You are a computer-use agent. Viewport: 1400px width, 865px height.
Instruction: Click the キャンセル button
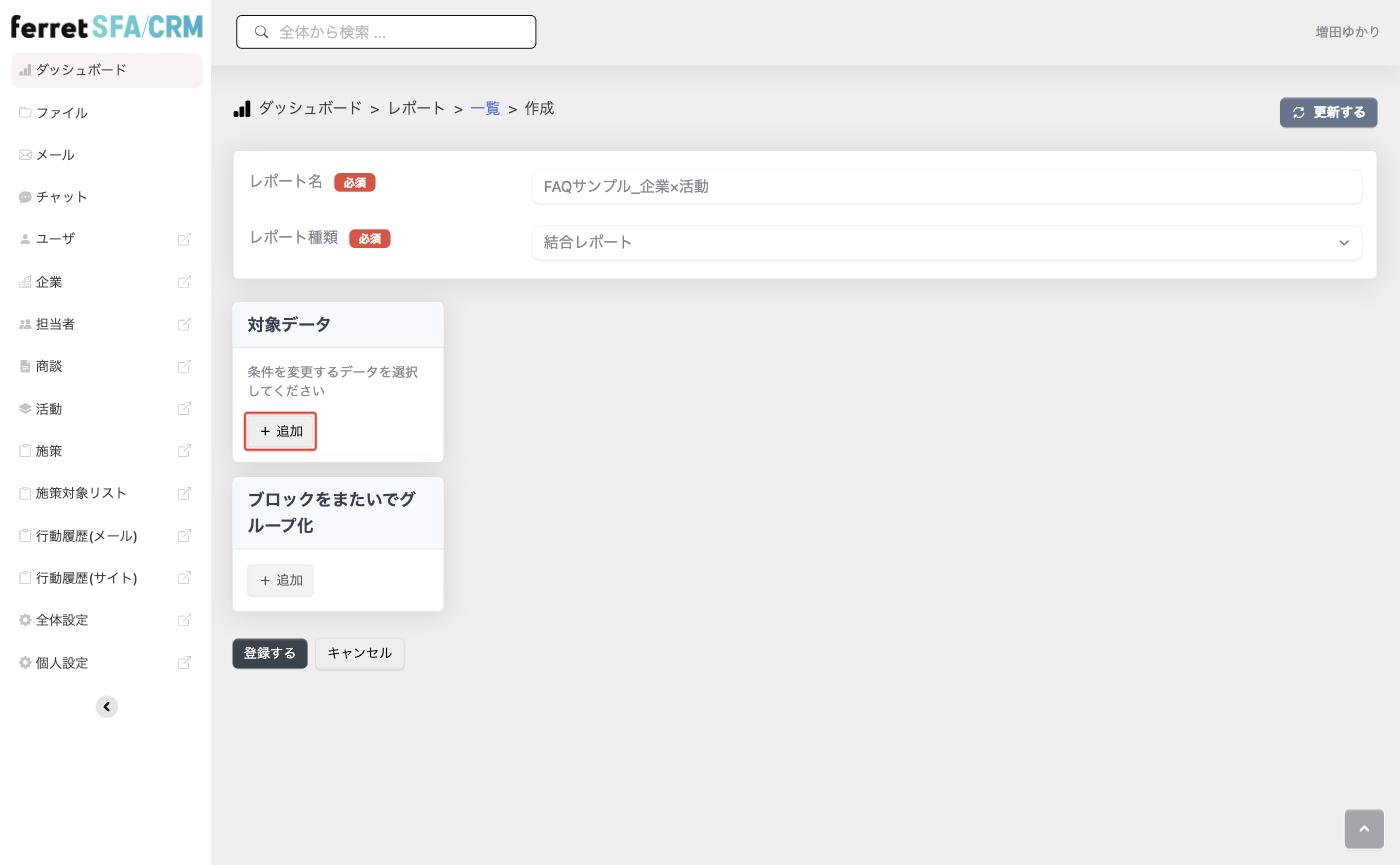tap(360, 654)
